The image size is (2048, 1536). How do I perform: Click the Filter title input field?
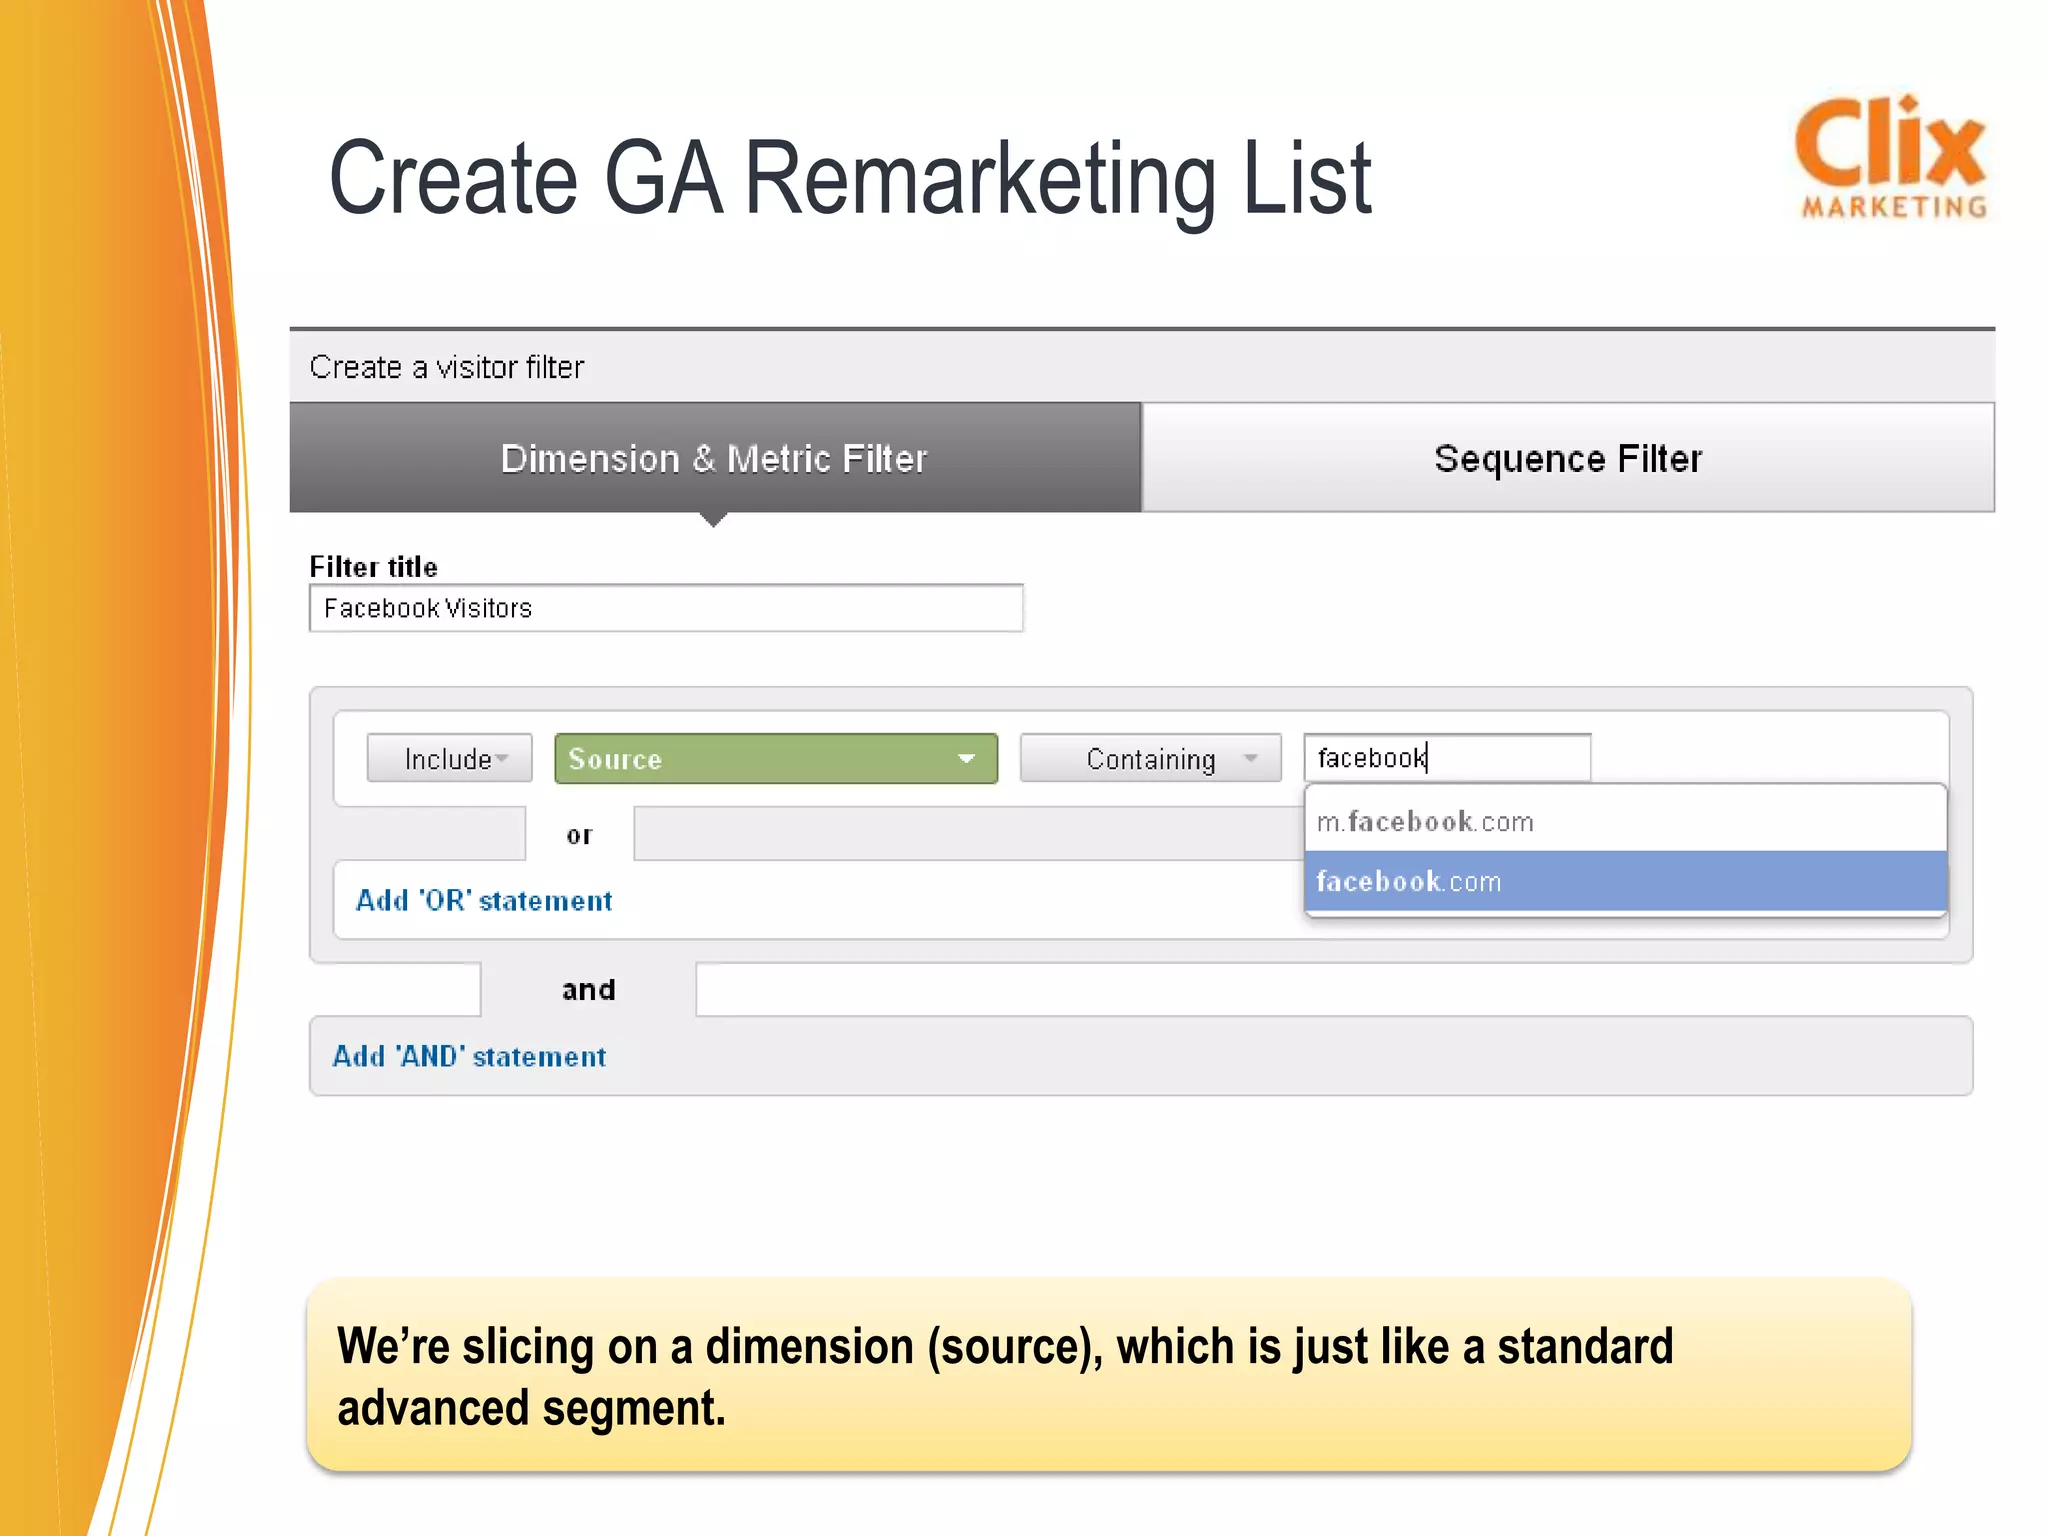point(666,608)
